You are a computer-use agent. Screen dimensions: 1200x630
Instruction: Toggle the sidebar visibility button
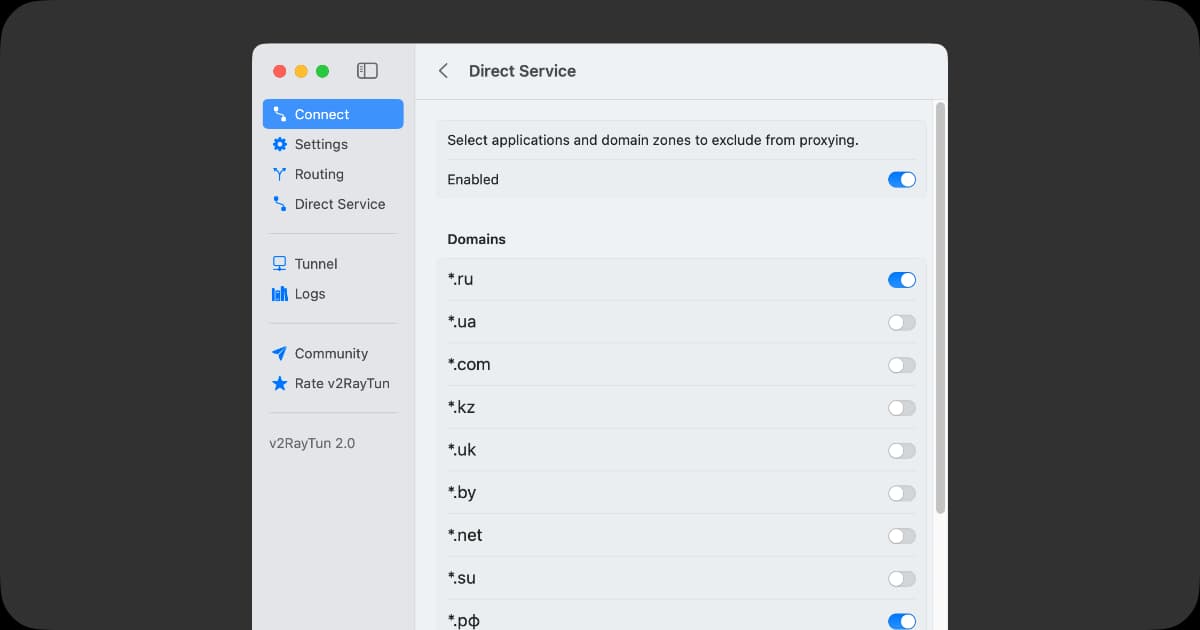click(367, 71)
